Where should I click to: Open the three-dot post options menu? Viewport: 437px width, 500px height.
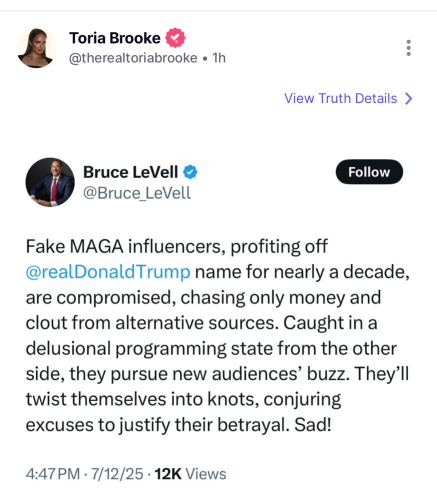408,48
